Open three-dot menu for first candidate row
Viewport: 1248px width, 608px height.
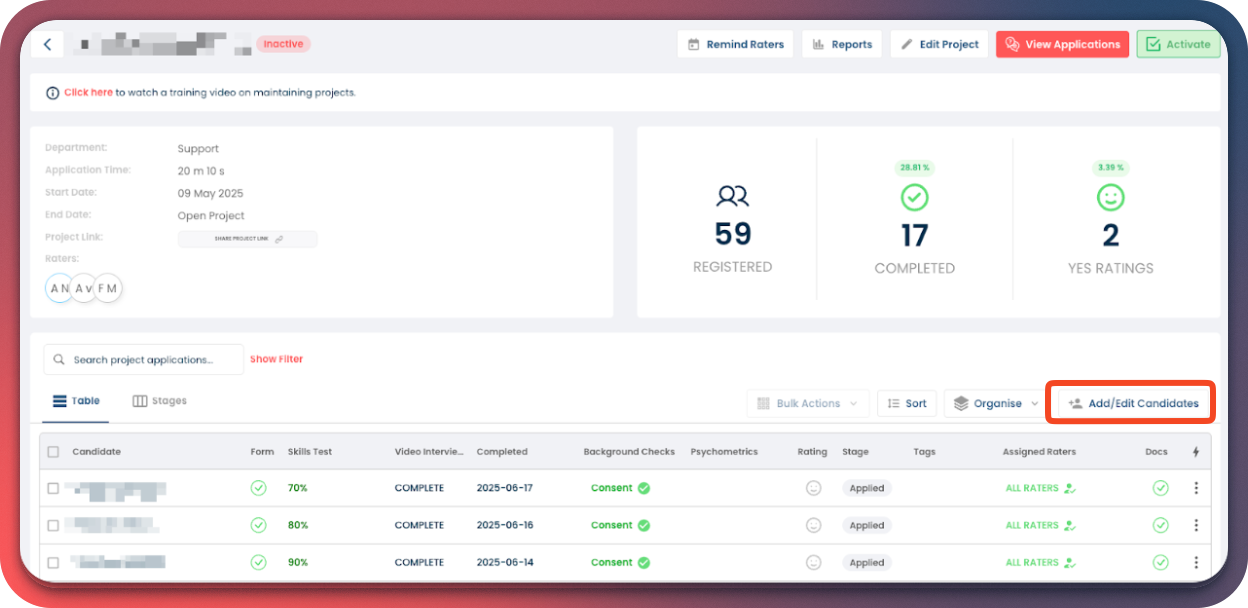click(1196, 488)
